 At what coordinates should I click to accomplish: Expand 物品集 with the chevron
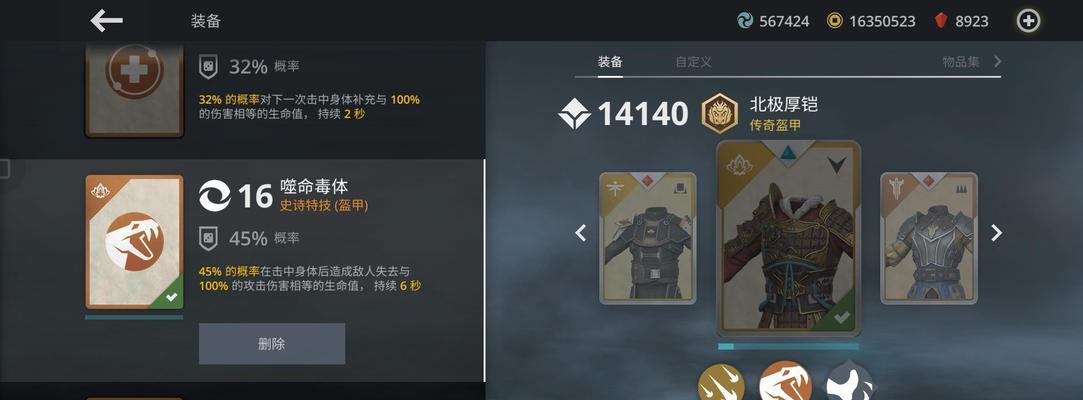tap(997, 61)
